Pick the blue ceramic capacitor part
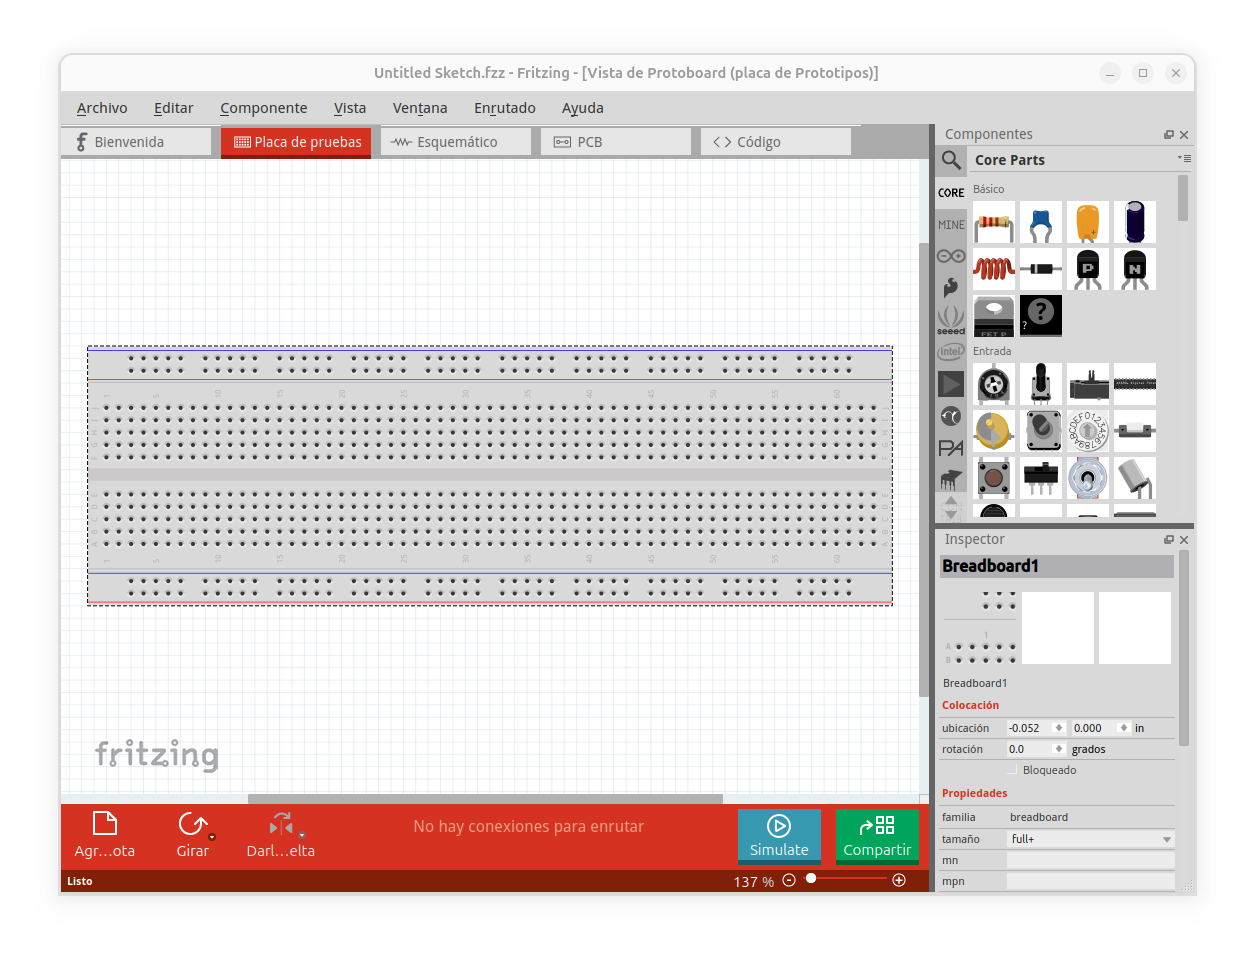The image size is (1255, 959). [x=1040, y=222]
